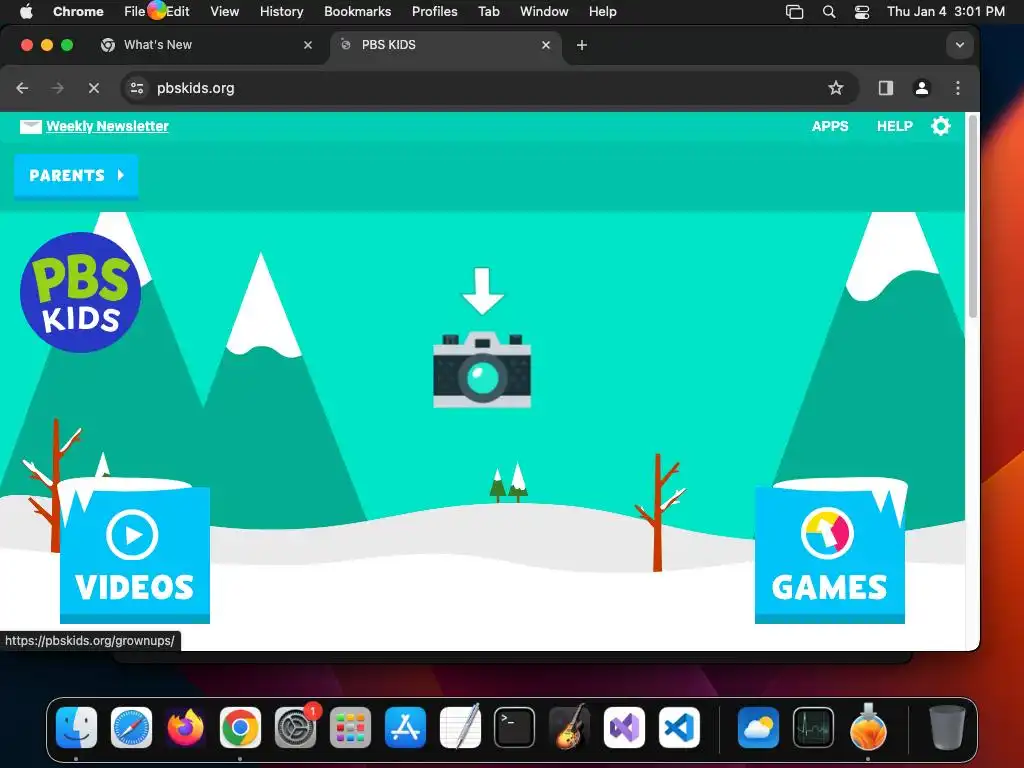Open the PARENTS section button
This screenshot has height=768, width=1024.
tap(76, 175)
